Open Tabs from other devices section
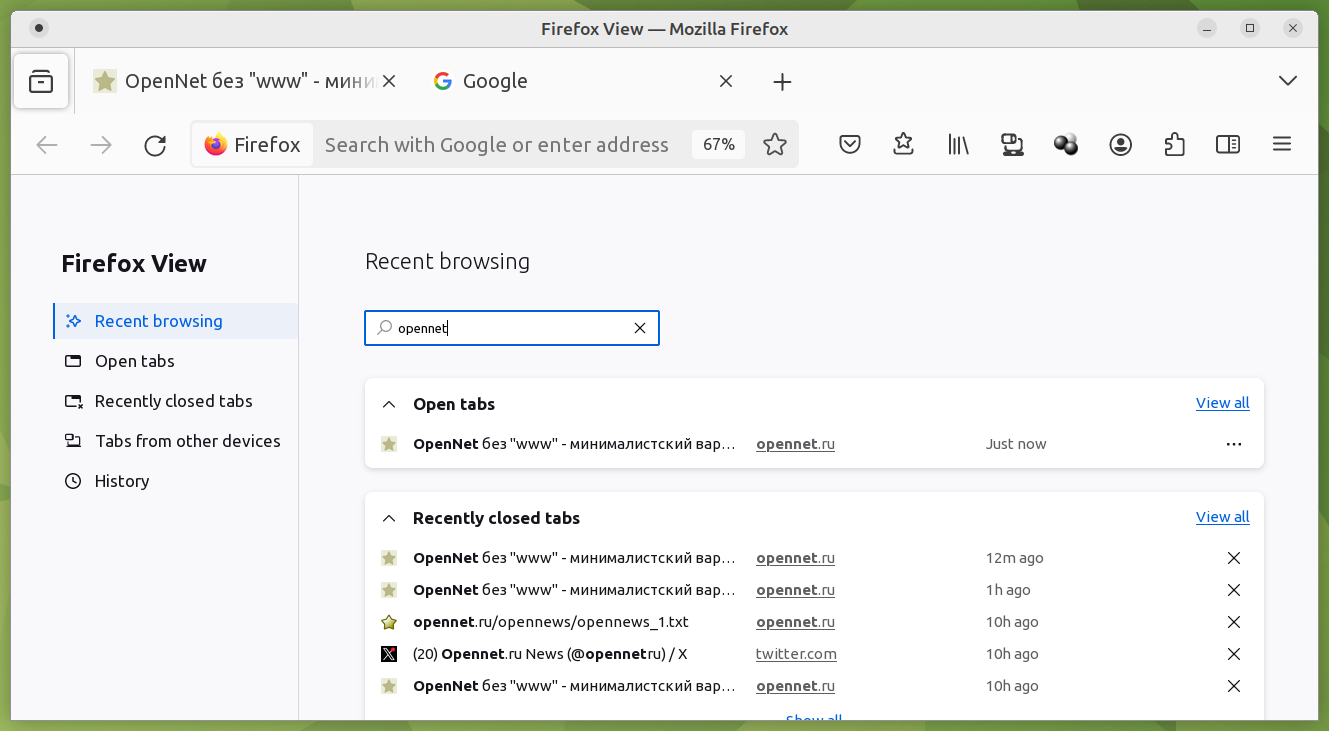 pyautogui.click(x=187, y=441)
